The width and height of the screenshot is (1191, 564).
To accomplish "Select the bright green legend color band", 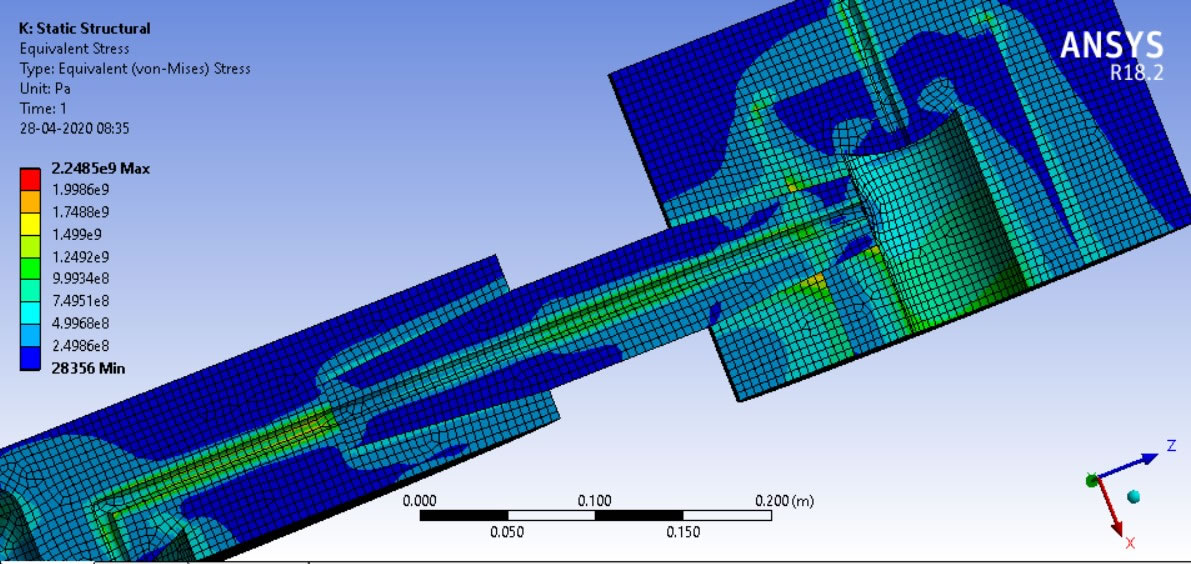I will click(30, 268).
